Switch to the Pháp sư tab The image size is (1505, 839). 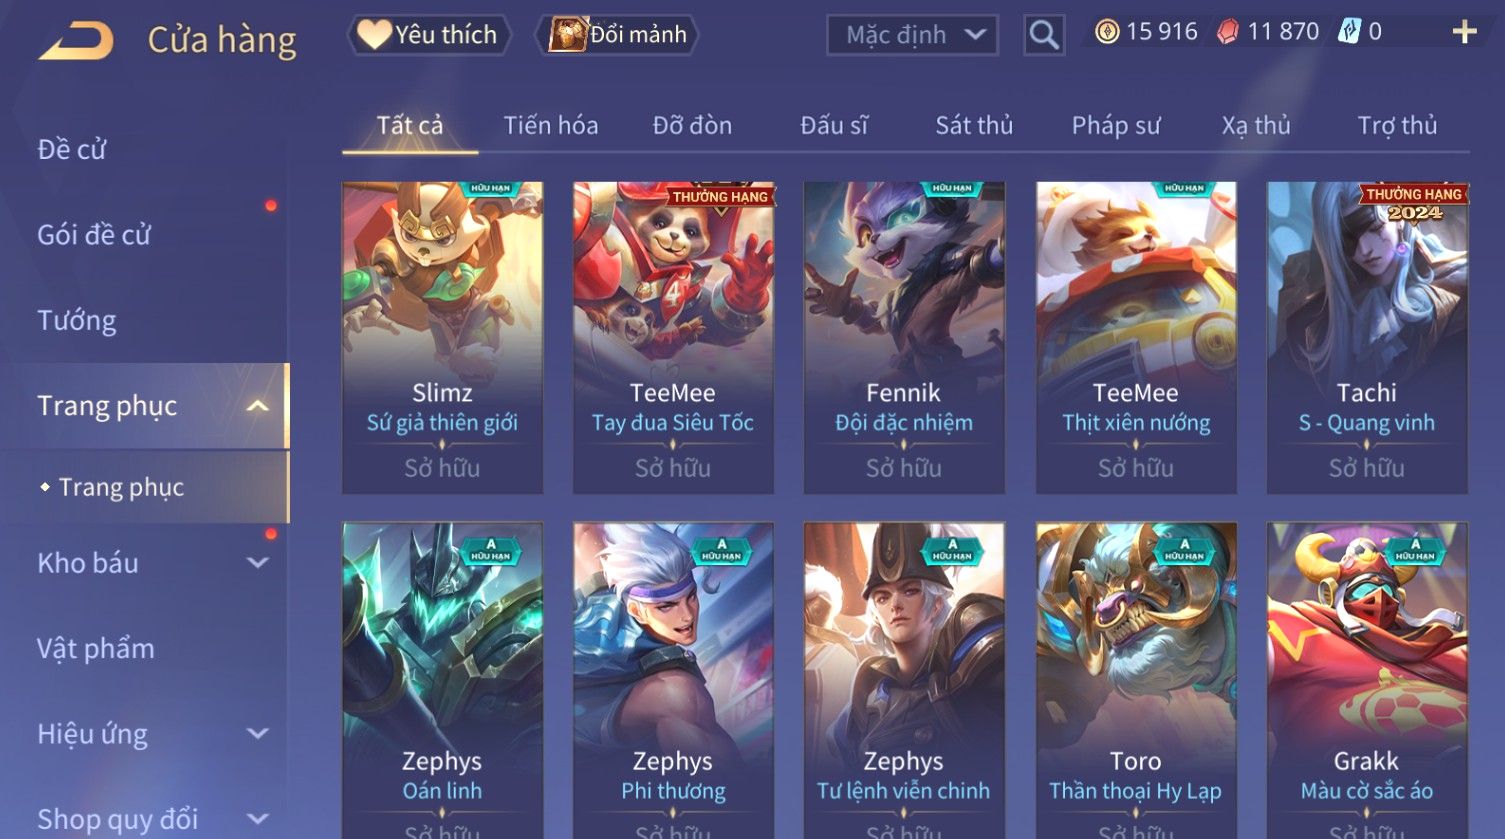[x=1116, y=125]
